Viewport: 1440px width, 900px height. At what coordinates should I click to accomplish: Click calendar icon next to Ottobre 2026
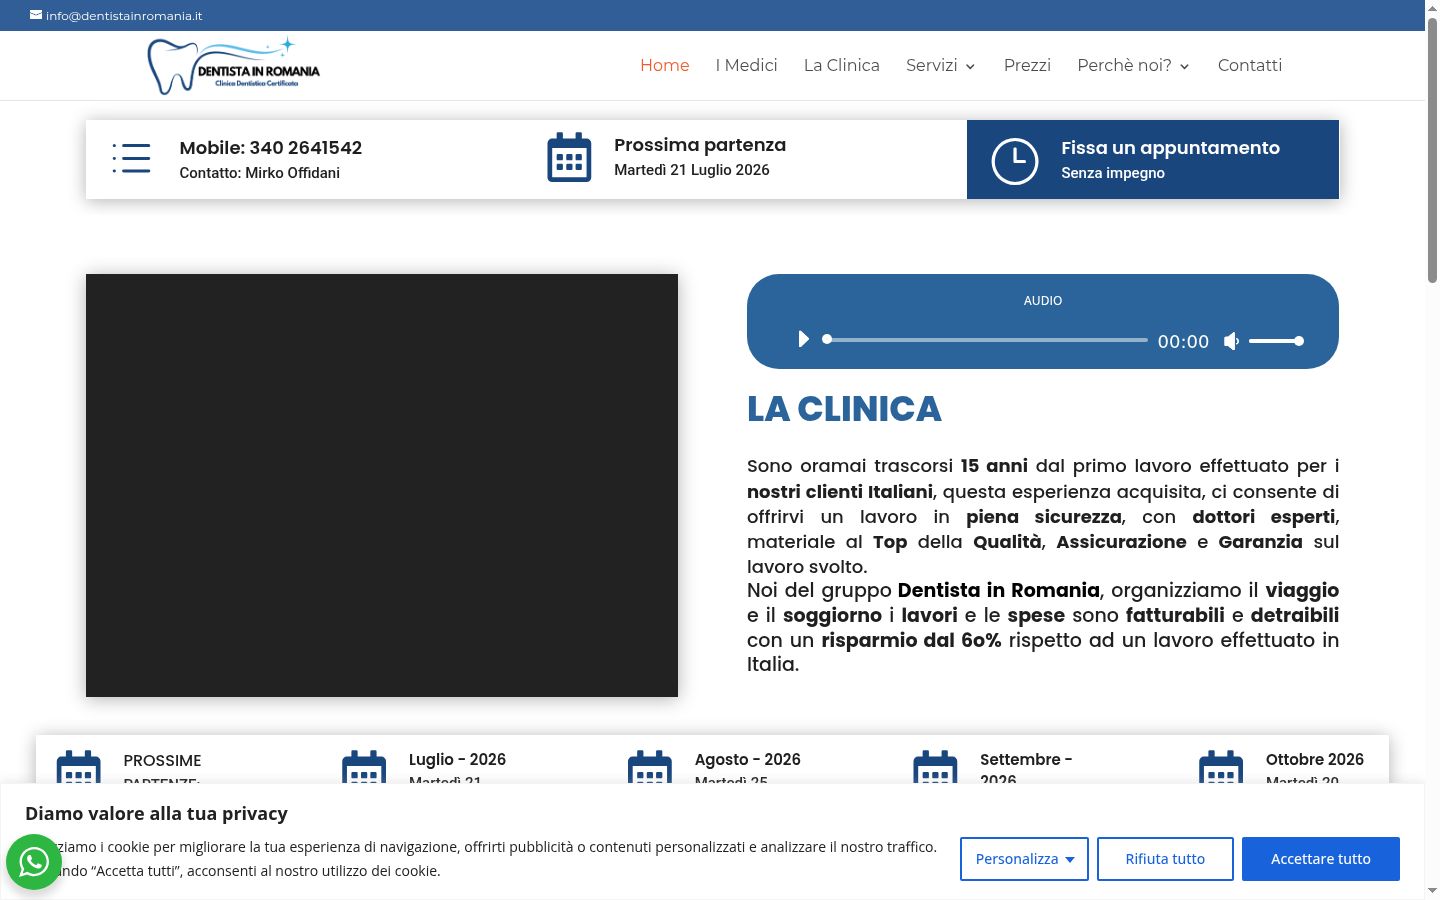point(1221,766)
